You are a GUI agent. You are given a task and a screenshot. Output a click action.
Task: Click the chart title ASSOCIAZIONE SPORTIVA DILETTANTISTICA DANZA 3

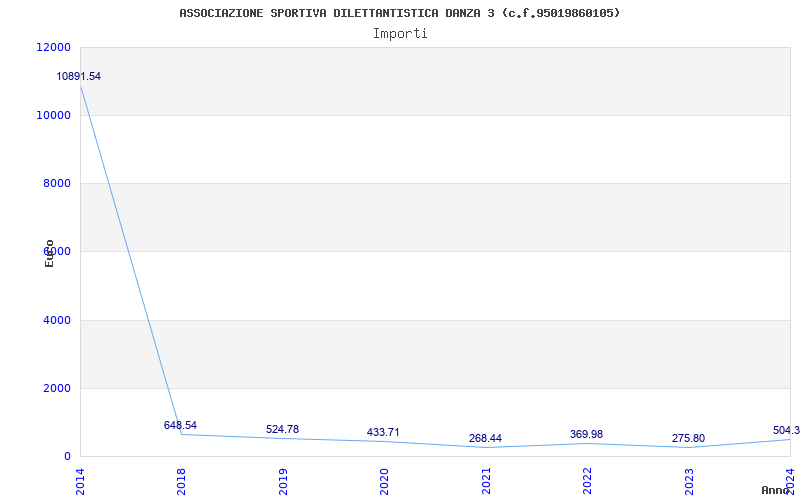click(400, 13)
